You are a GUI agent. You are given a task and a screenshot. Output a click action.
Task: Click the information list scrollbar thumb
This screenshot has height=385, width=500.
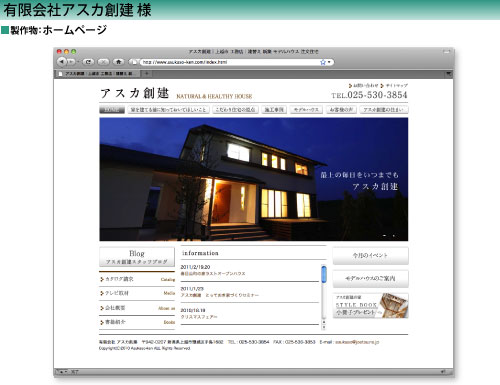324,274
